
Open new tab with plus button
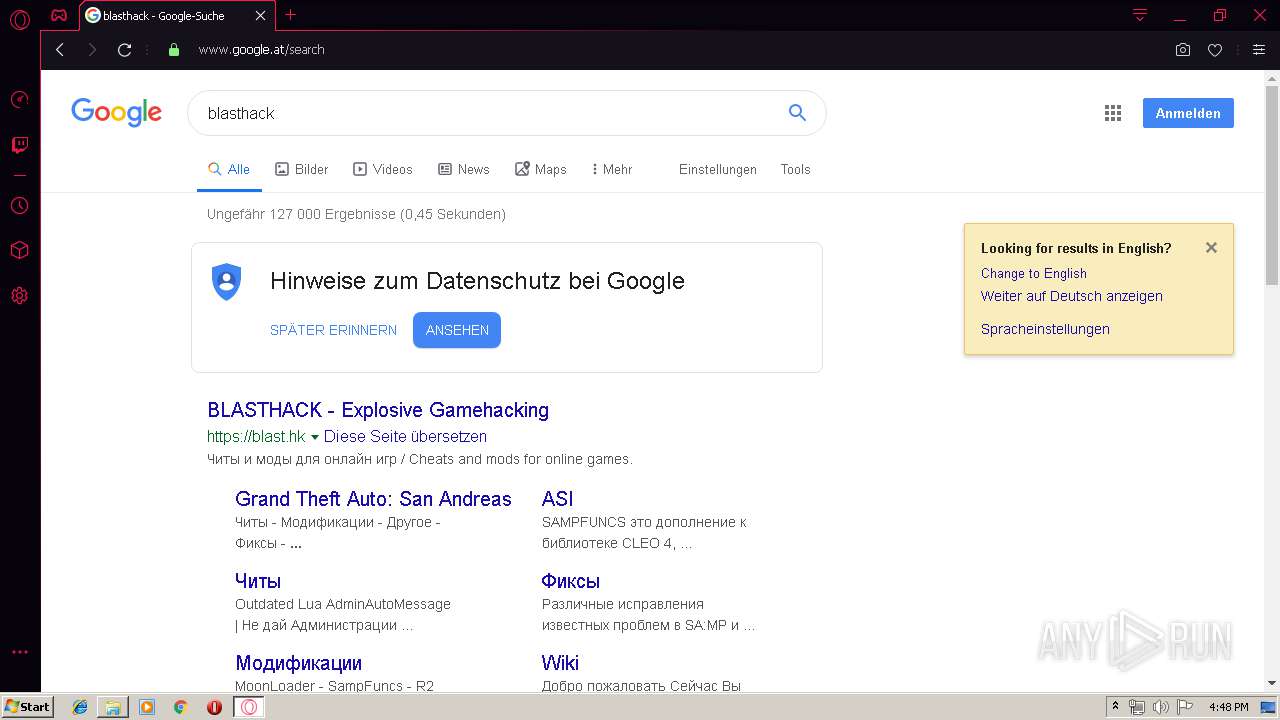(x=290, y=15)
